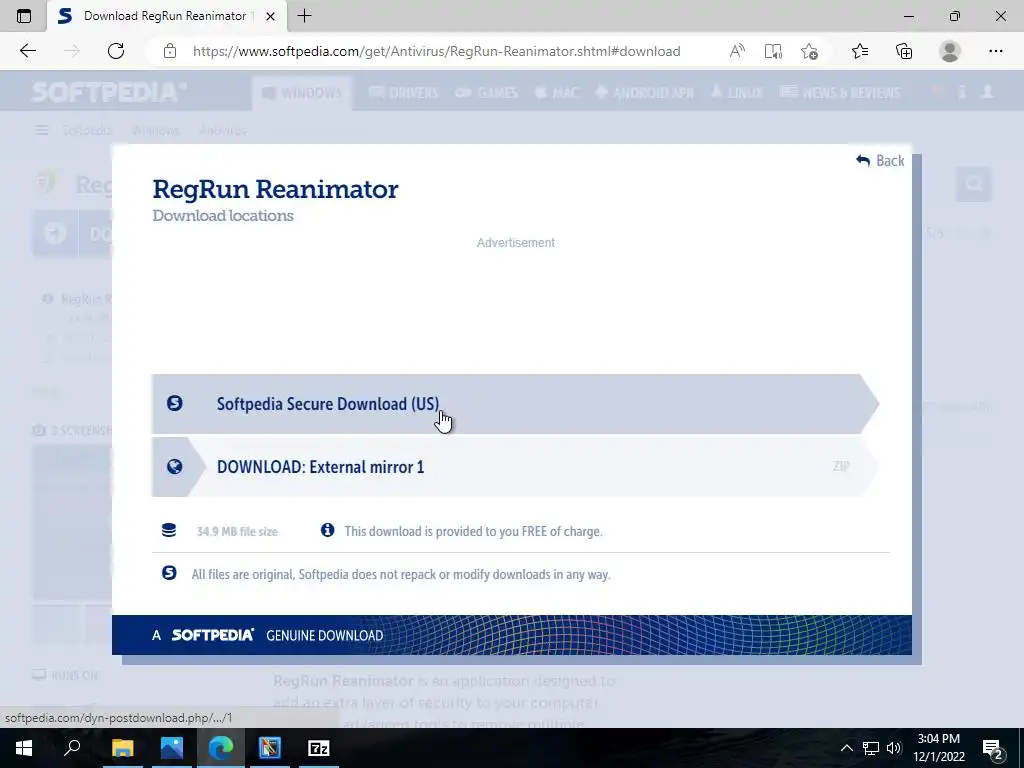Open Immersive Reader from the address bar

773,51
